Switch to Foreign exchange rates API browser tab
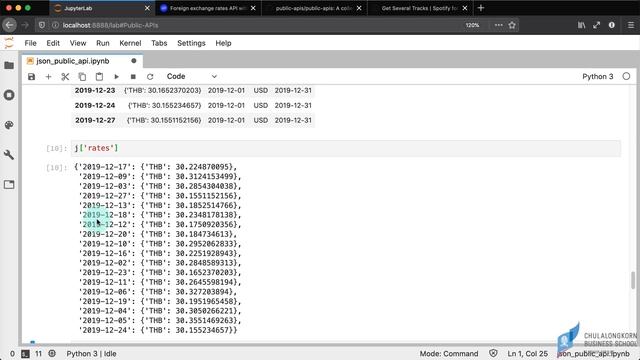Image resolution: width=640 pixels, height=360 pixels. pyautogui.click(x=207, y=8)
